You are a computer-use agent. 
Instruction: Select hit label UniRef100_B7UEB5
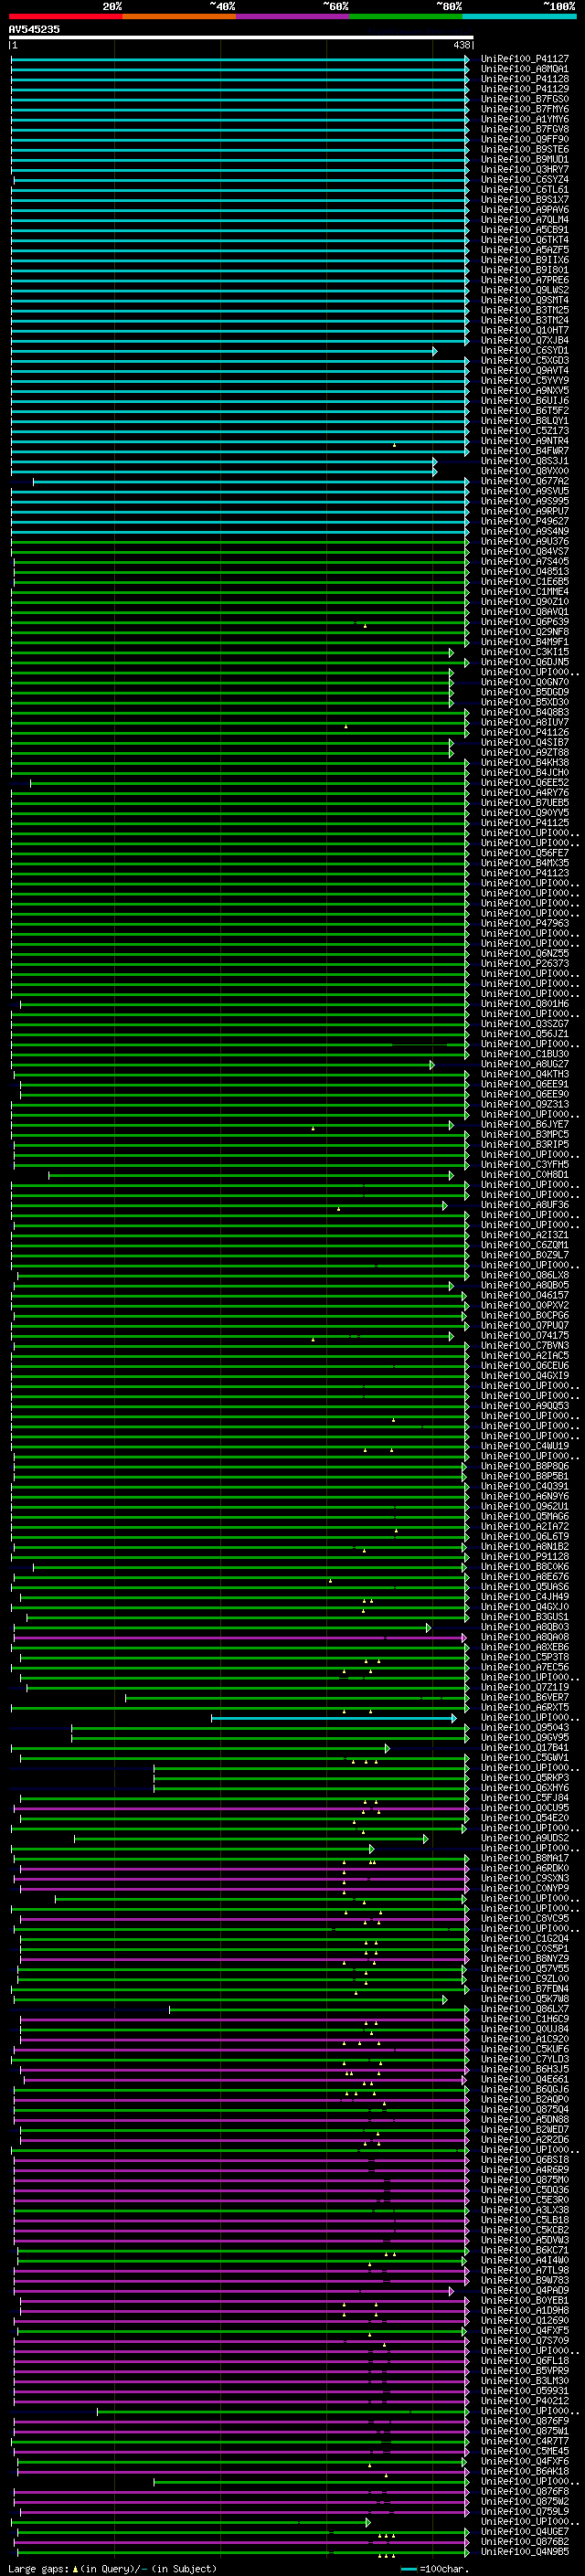point(525,803)
